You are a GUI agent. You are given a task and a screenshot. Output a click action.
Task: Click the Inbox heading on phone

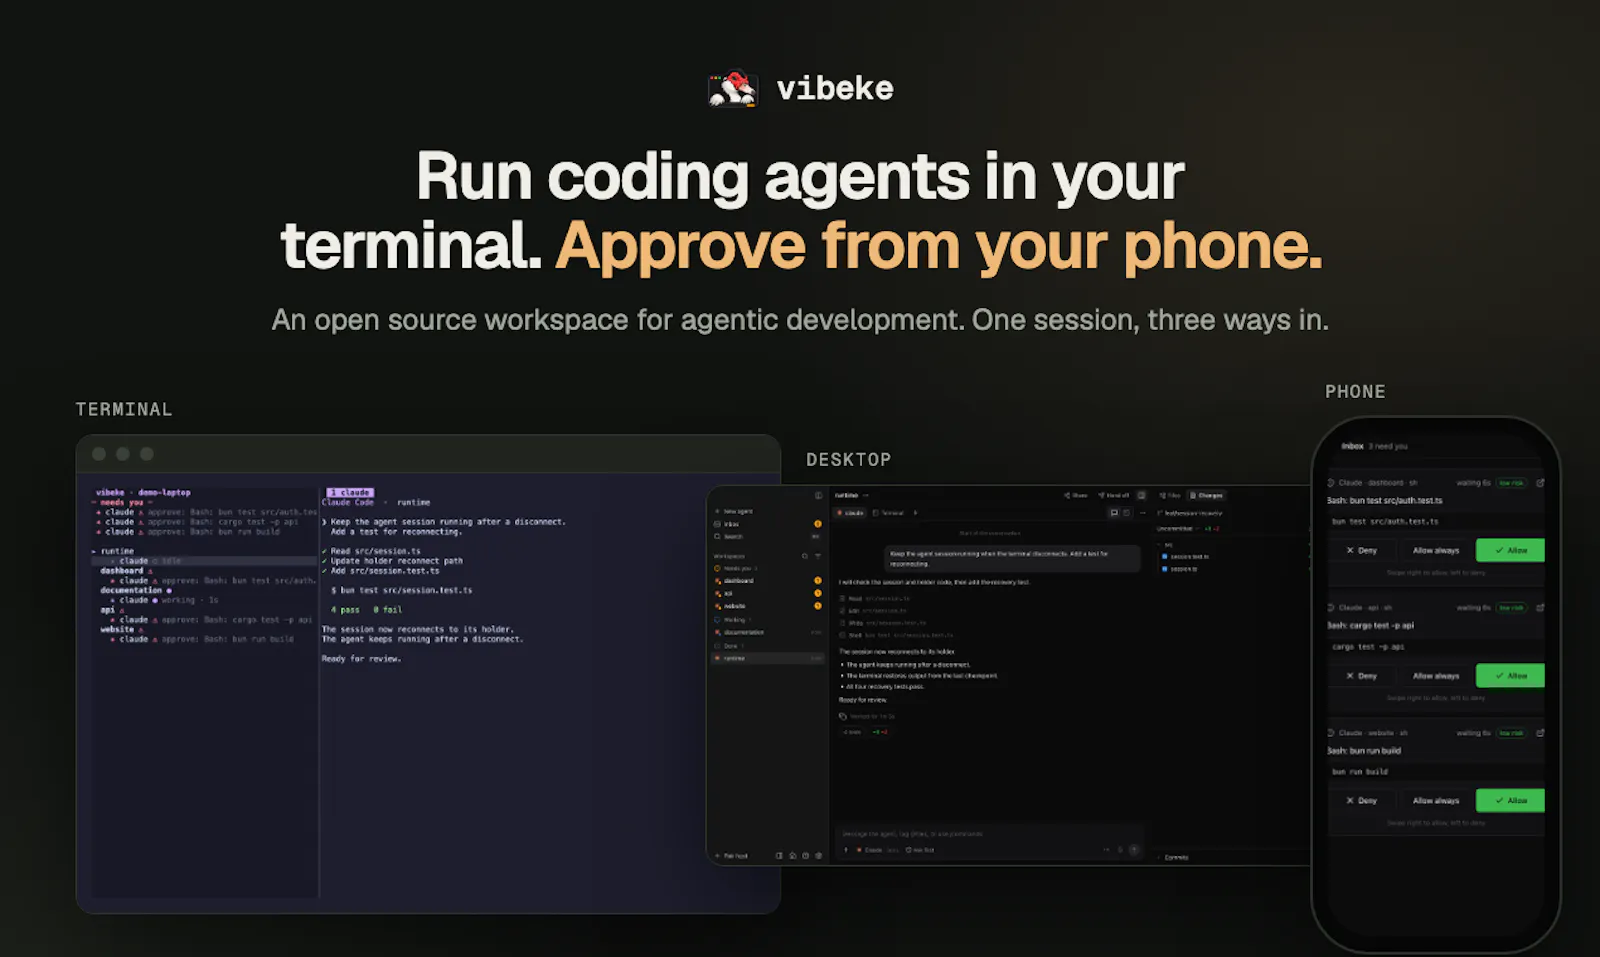point(1352,446)
